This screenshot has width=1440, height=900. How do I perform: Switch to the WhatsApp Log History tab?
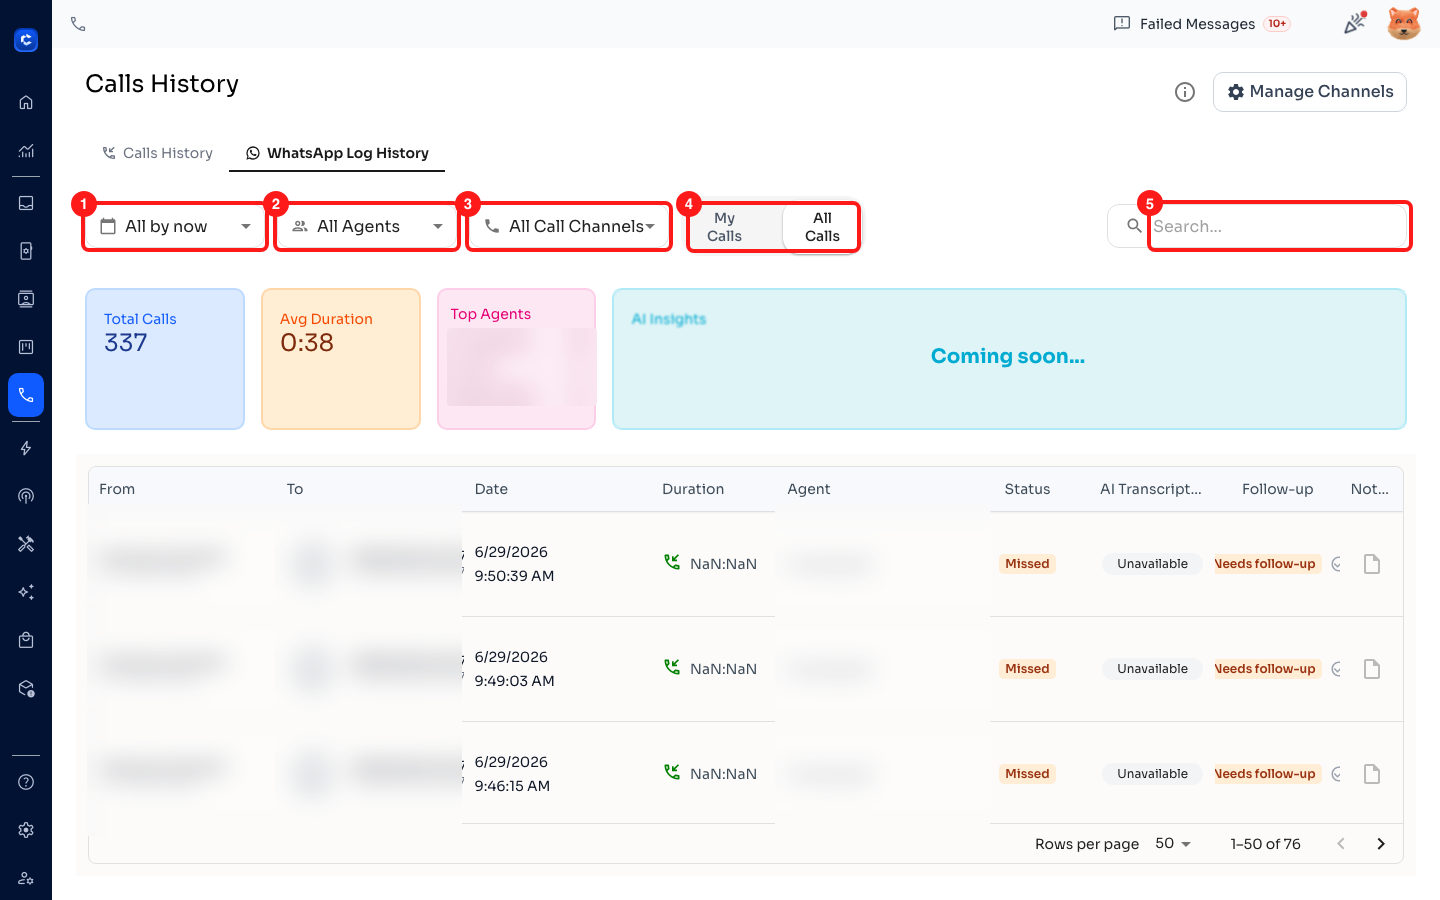(337, 153)
